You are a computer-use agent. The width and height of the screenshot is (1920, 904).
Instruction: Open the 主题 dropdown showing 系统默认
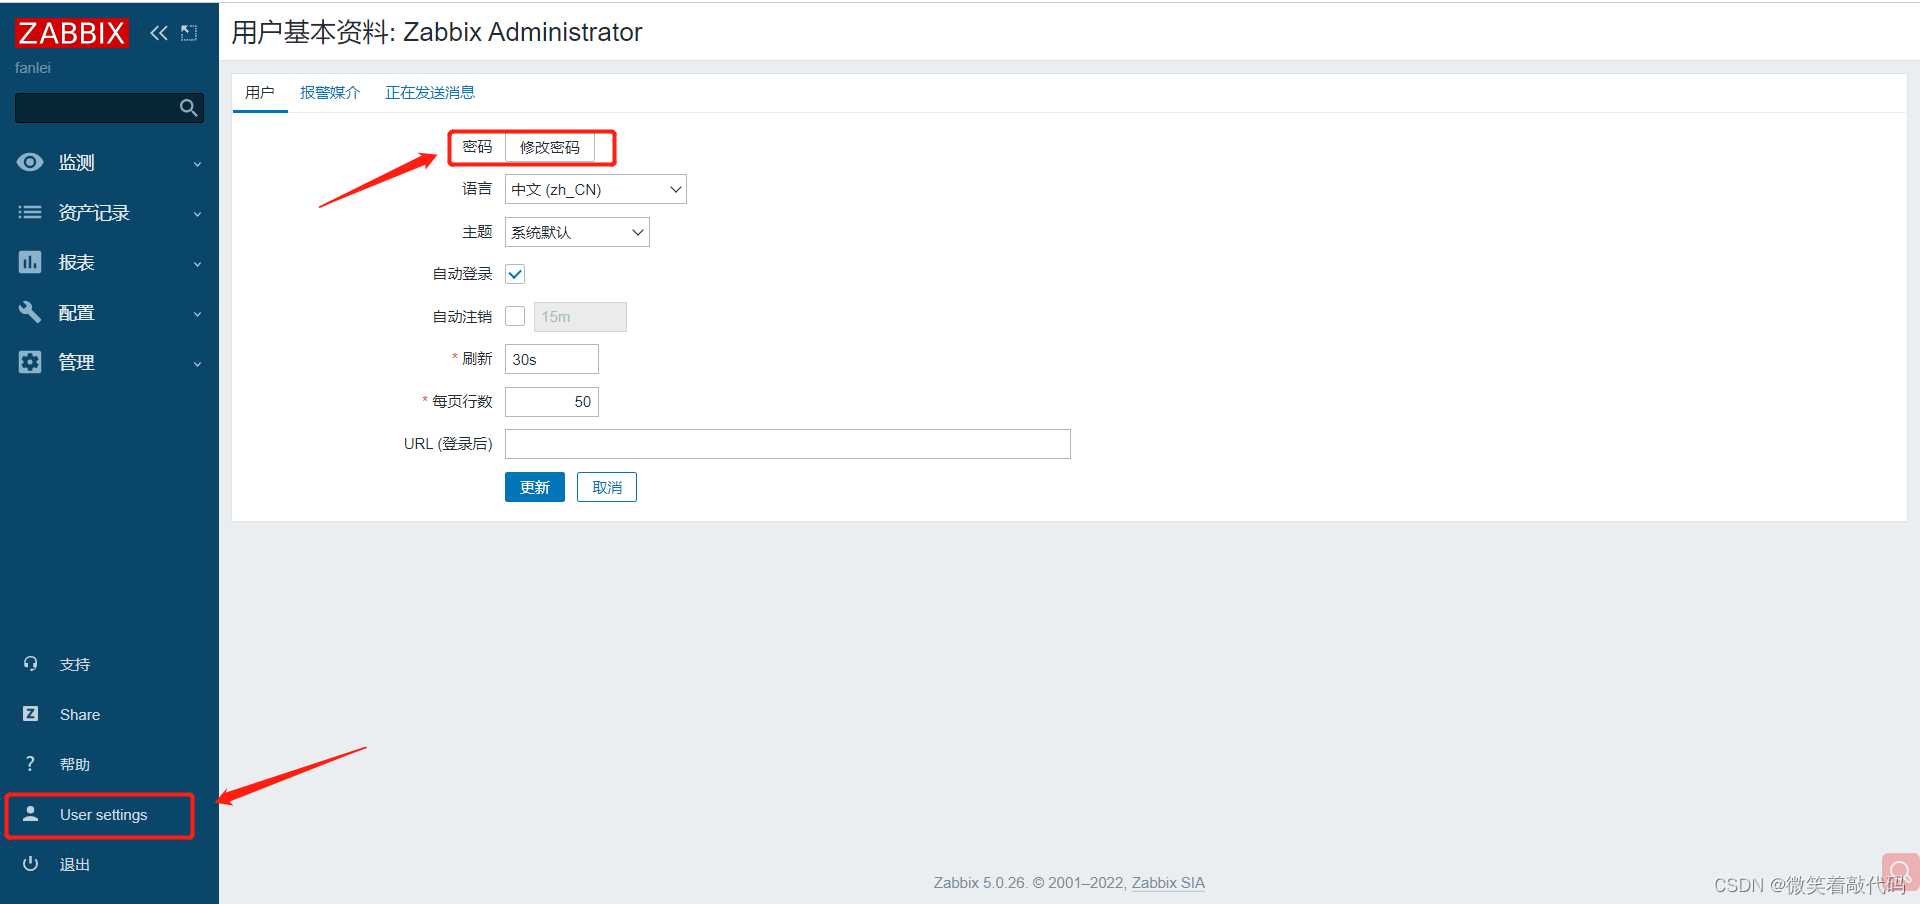click(577, 232)
